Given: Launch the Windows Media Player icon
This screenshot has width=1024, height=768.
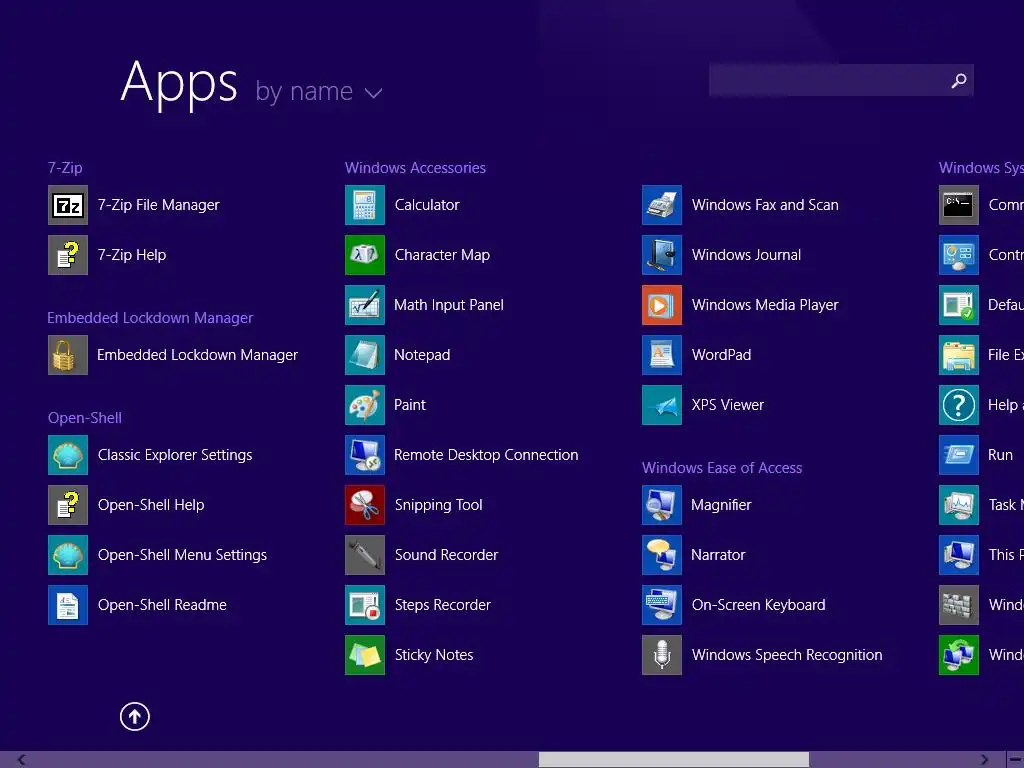Looking at the screenshot, I should point(662,305).
